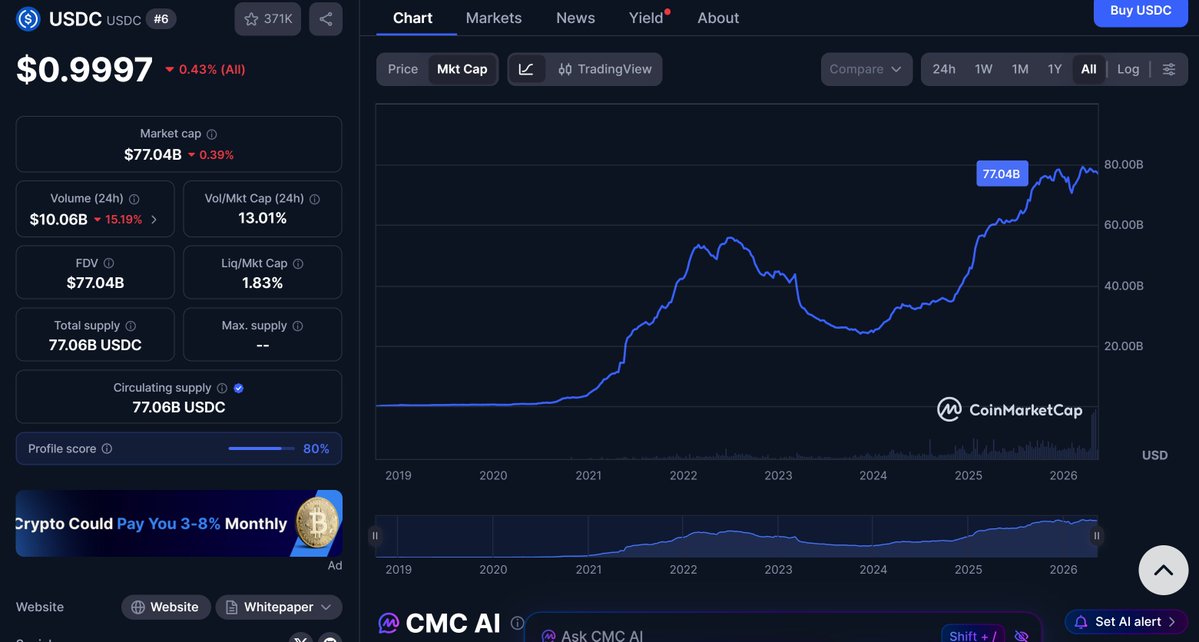Open the Markets tab
1199x642 pixels.
coord(493,18)
